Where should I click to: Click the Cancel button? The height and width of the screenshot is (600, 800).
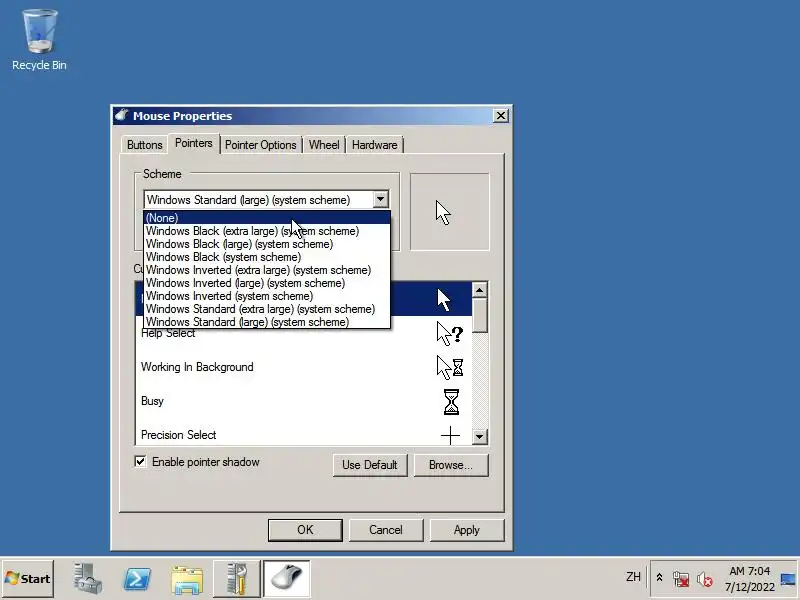click(x=386, y=530)
